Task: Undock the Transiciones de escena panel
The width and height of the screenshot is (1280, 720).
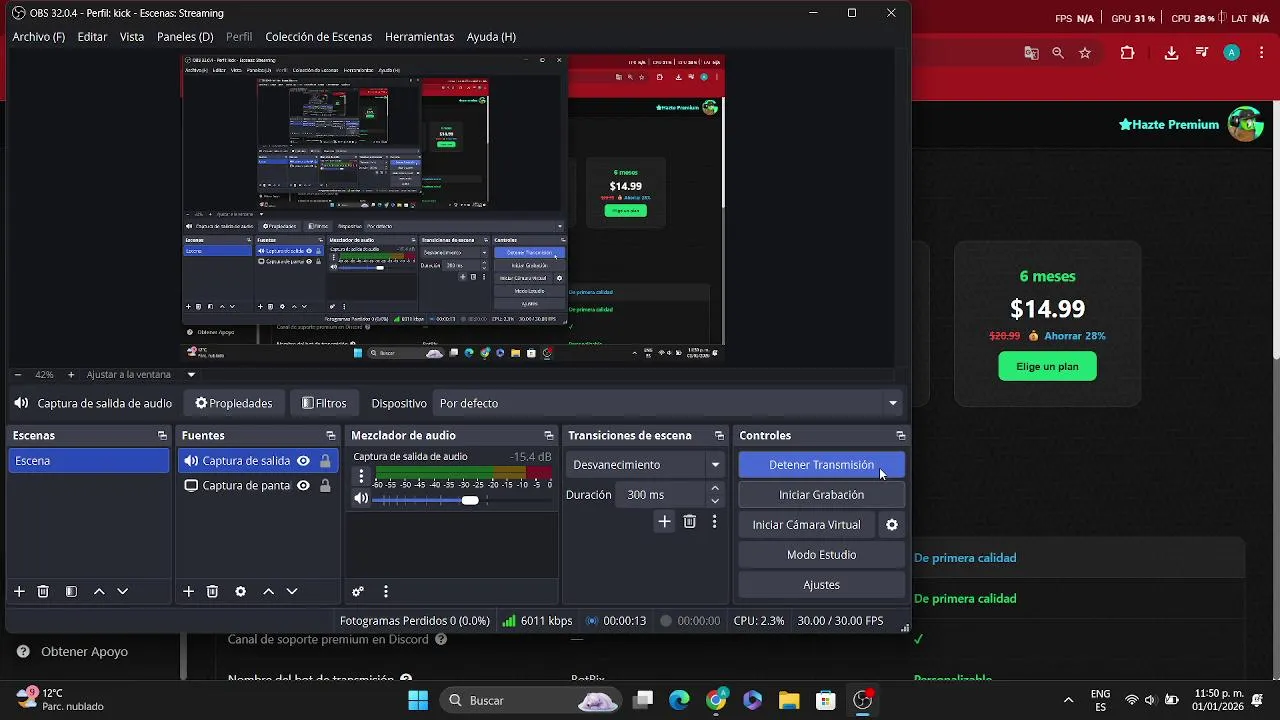Action: click(719, 436)
